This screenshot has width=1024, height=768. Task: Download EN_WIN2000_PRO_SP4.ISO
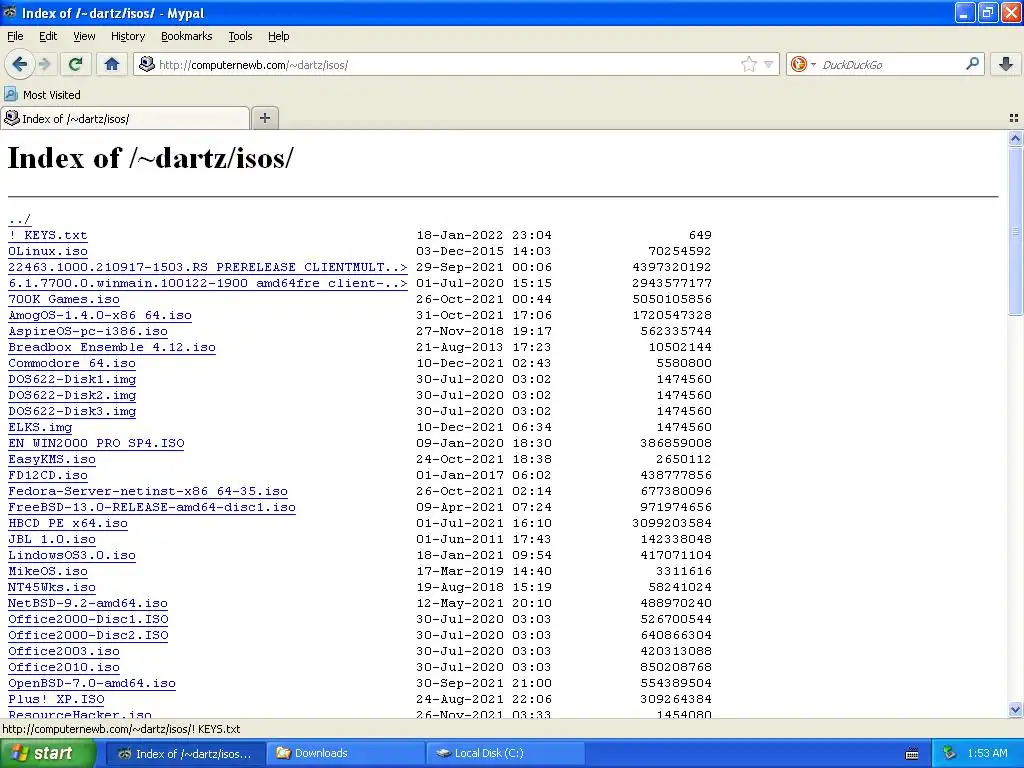coord(96,443)
